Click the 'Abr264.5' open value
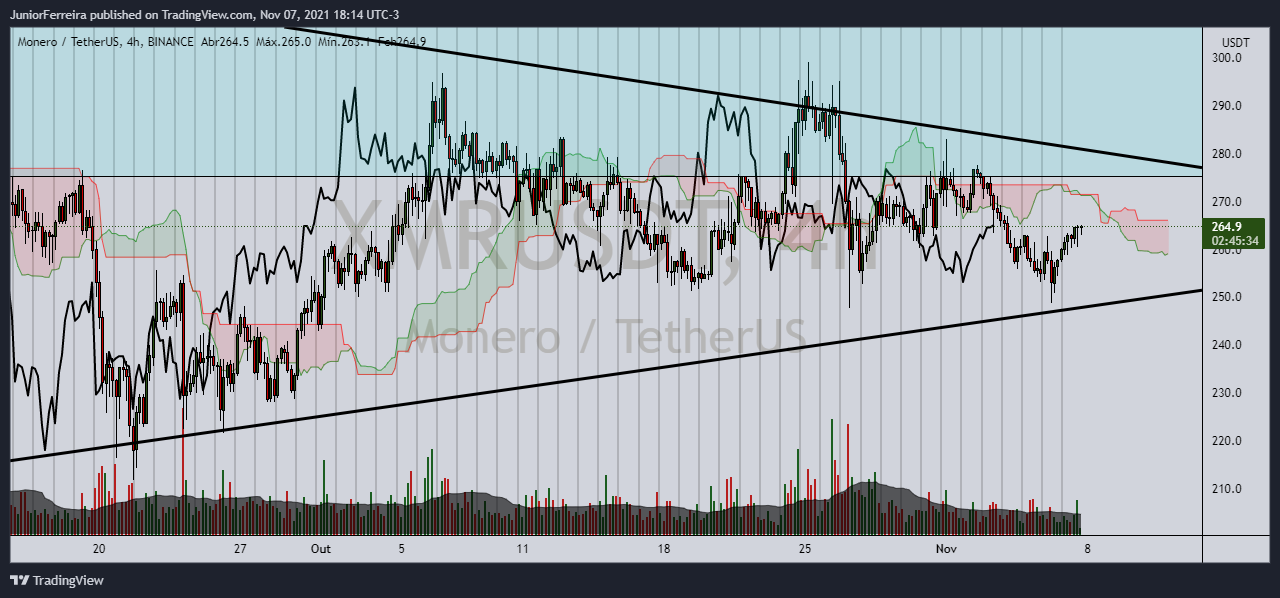 coord(223,41)
